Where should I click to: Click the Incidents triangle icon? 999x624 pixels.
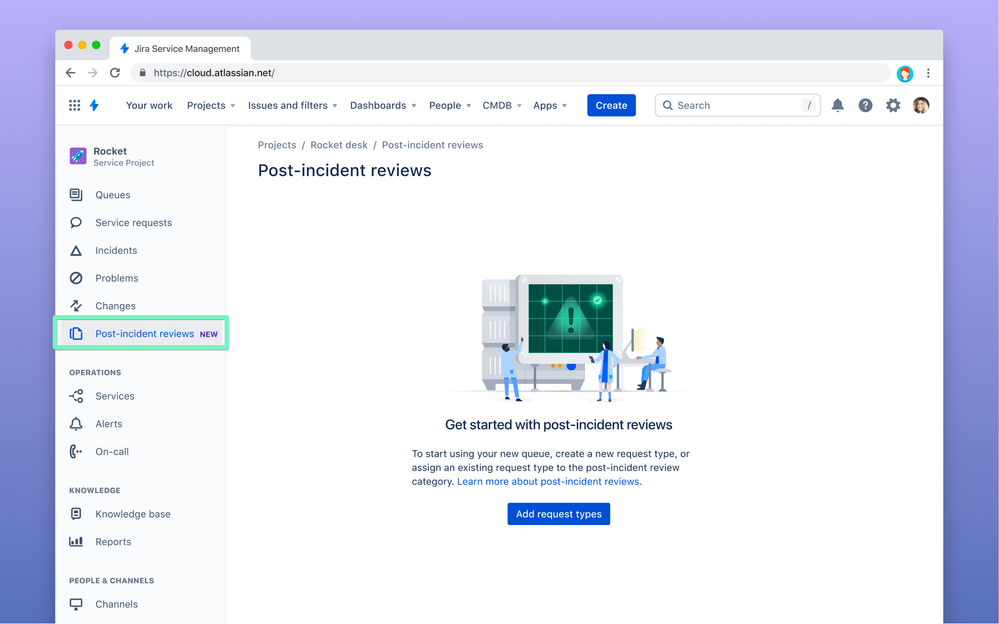pyautogui.click(x=76, y=250)
